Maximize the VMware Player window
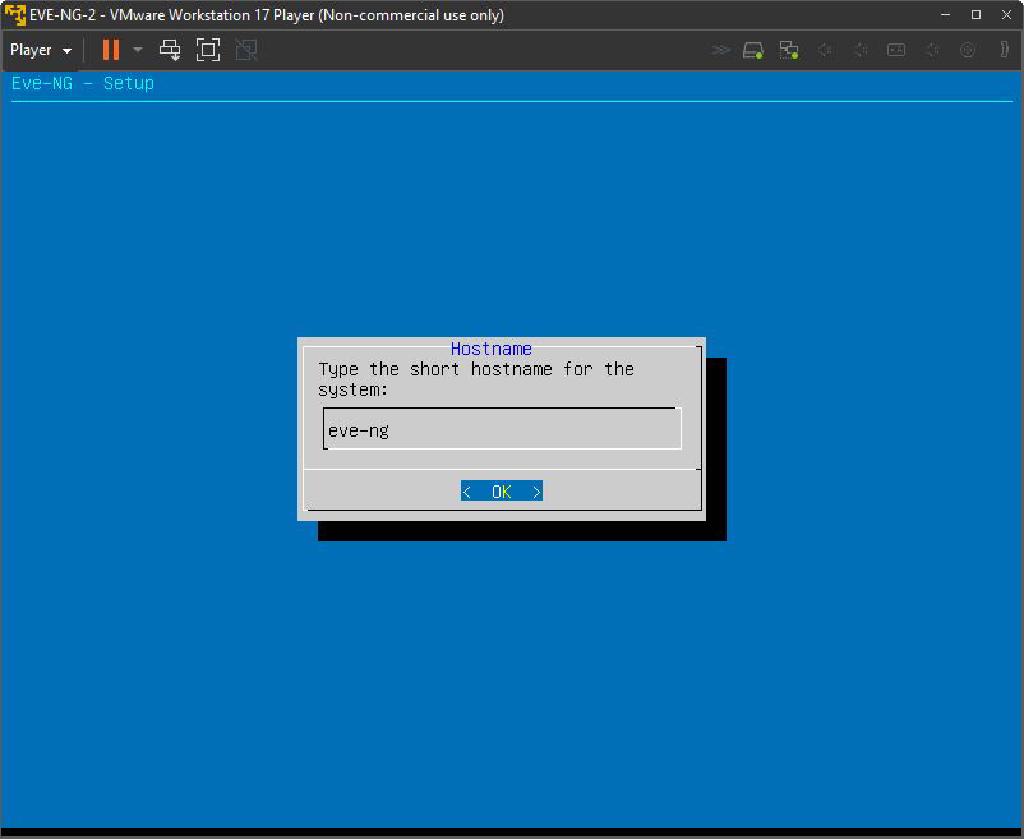This screenshot has height=839, width=1024. click(976, 15)
